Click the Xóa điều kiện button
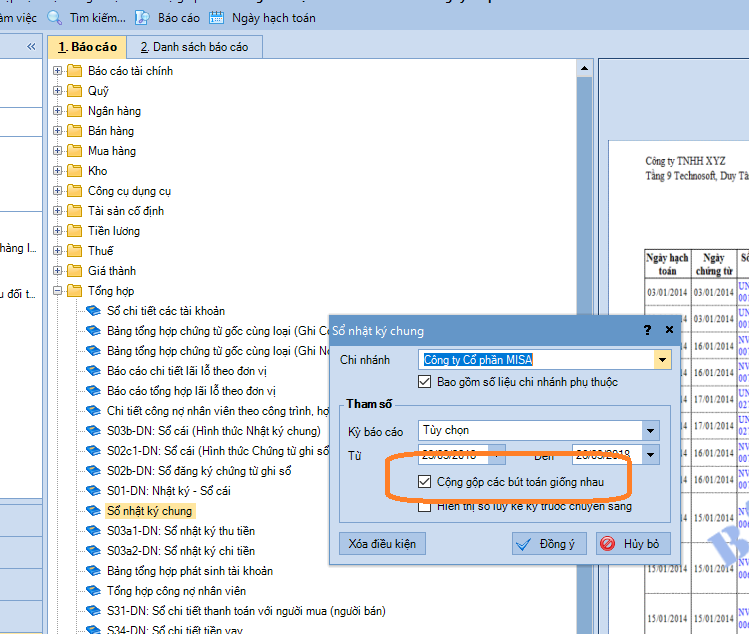The width and height of the screenshot is (749, 634). click(x=384, y=544)
